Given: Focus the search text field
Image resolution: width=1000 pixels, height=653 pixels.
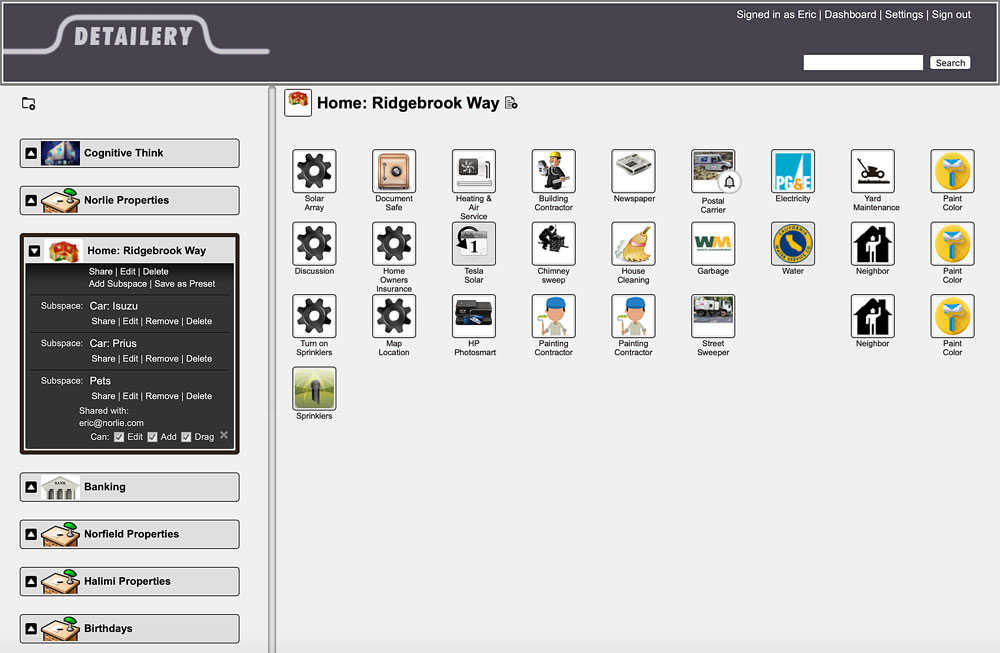Looking at the screenshot, I should [x=863, y=63].
